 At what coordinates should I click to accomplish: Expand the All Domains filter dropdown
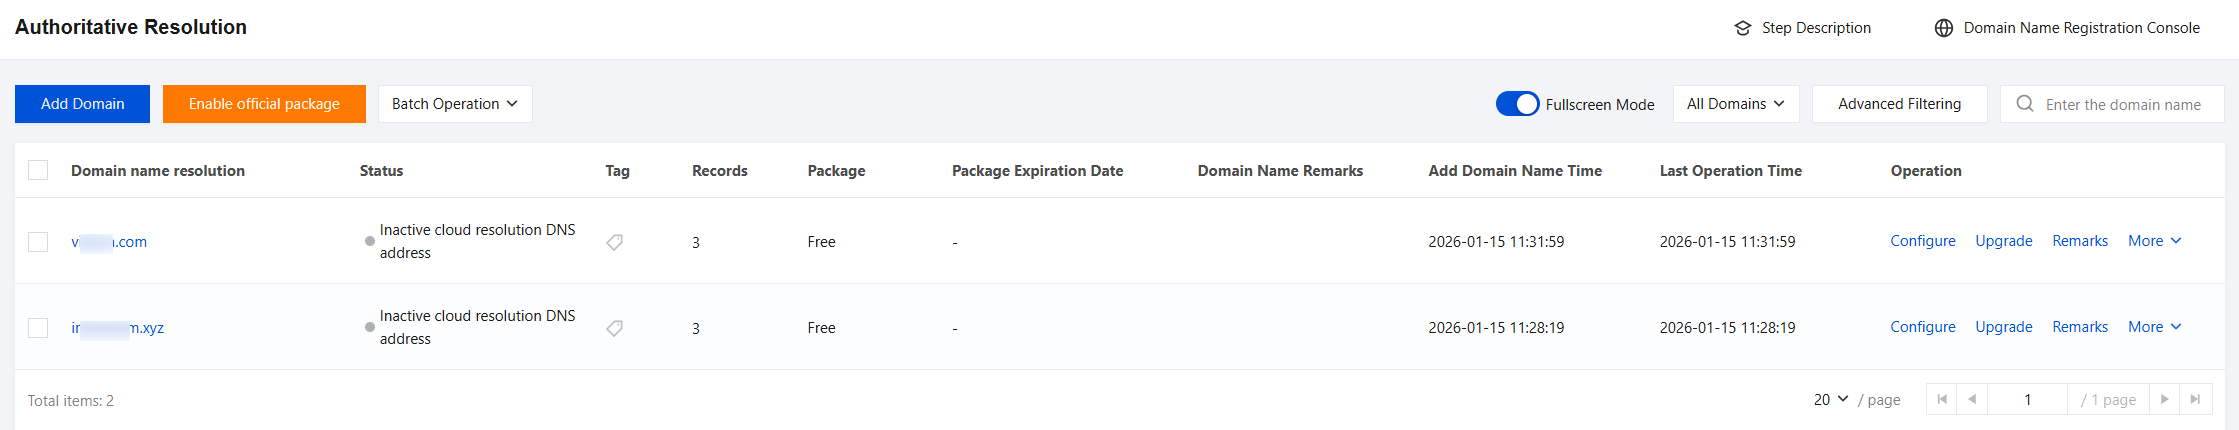click(1735, 104)
